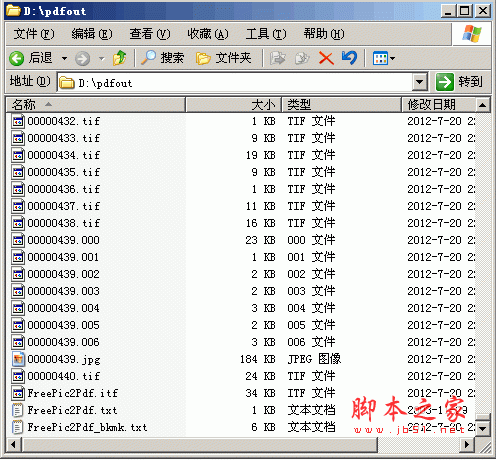This screenshot has height=460, width=496.
Task: Click the vertical scrollbar thumb near the bottom
Action: (x=483, y=418)
